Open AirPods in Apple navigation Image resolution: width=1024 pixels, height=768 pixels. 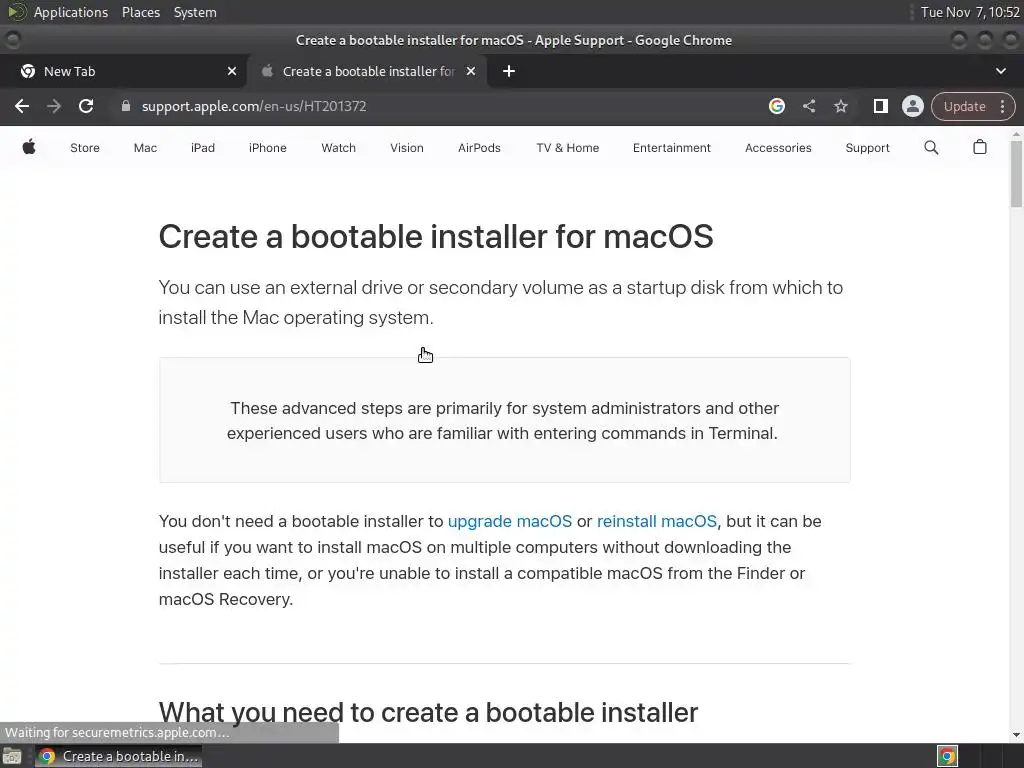(x=479, y=148)
